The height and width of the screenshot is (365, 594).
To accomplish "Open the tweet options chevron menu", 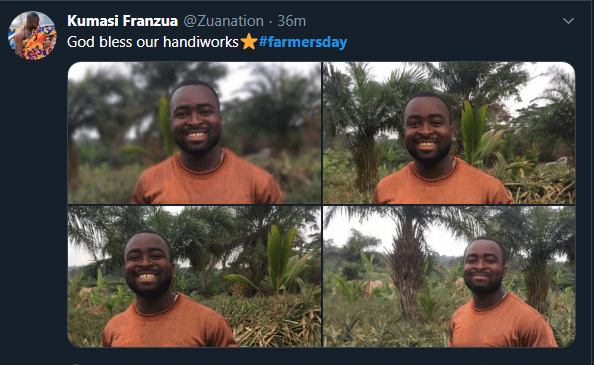I will (568, 21).
